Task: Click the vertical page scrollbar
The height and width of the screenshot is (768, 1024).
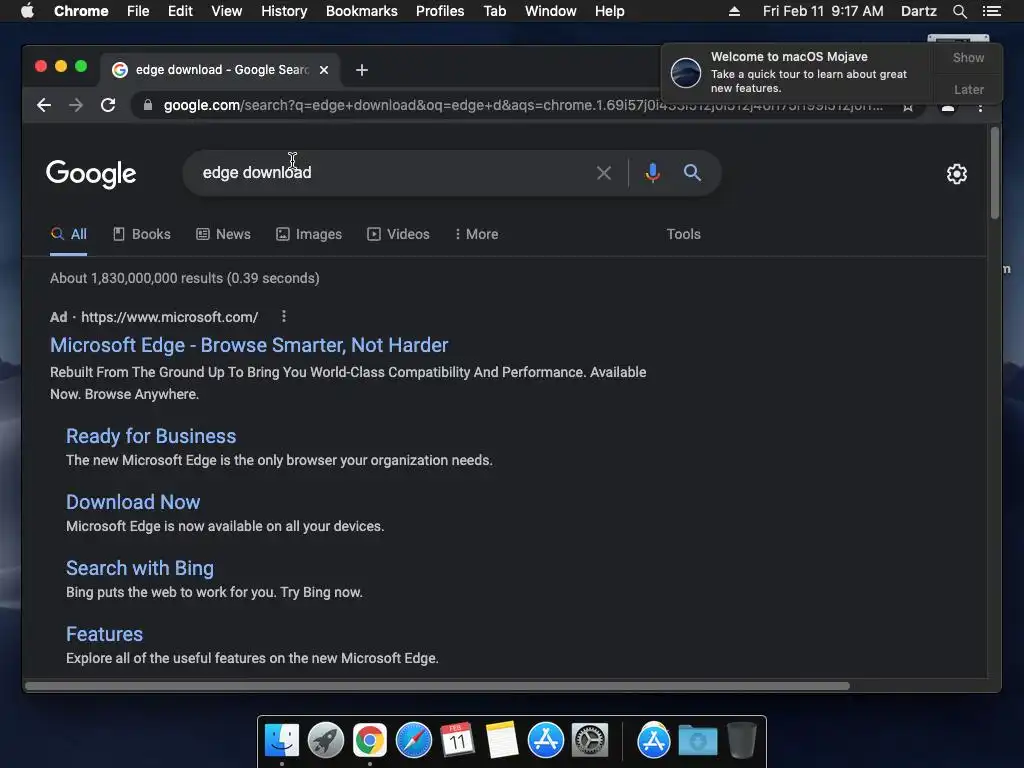Action: [995, 173]
